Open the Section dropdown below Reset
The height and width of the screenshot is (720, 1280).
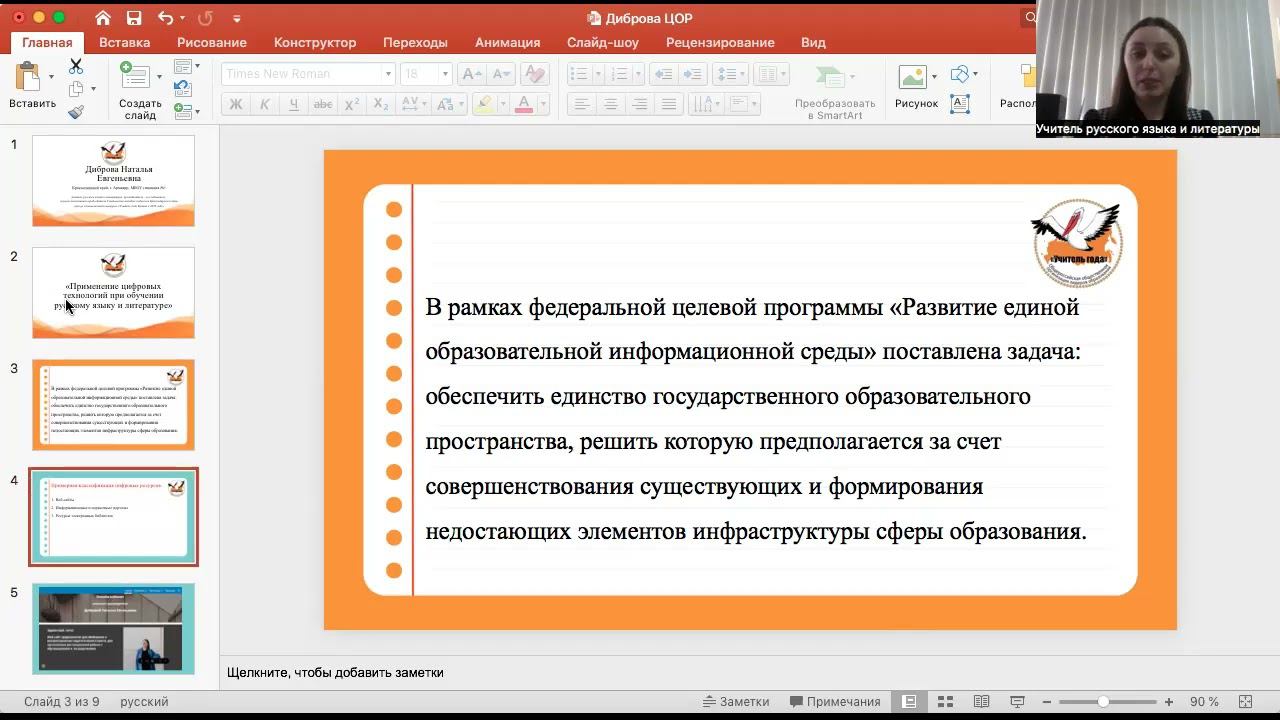click(x=187, y=112)
